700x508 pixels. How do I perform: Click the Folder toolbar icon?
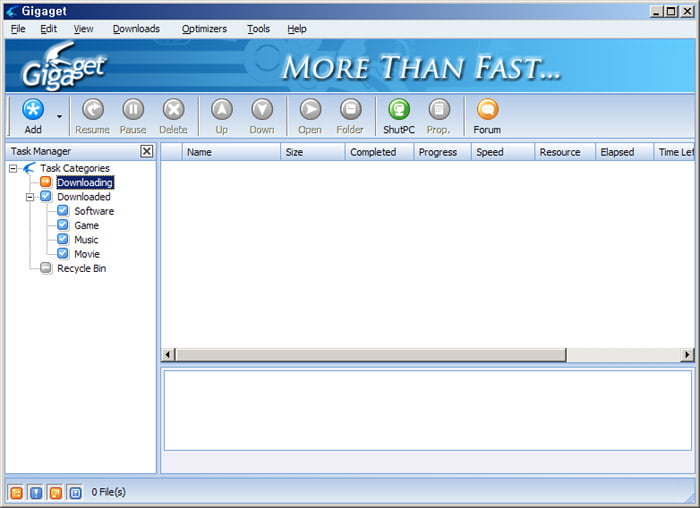click(x=350, y=111)
